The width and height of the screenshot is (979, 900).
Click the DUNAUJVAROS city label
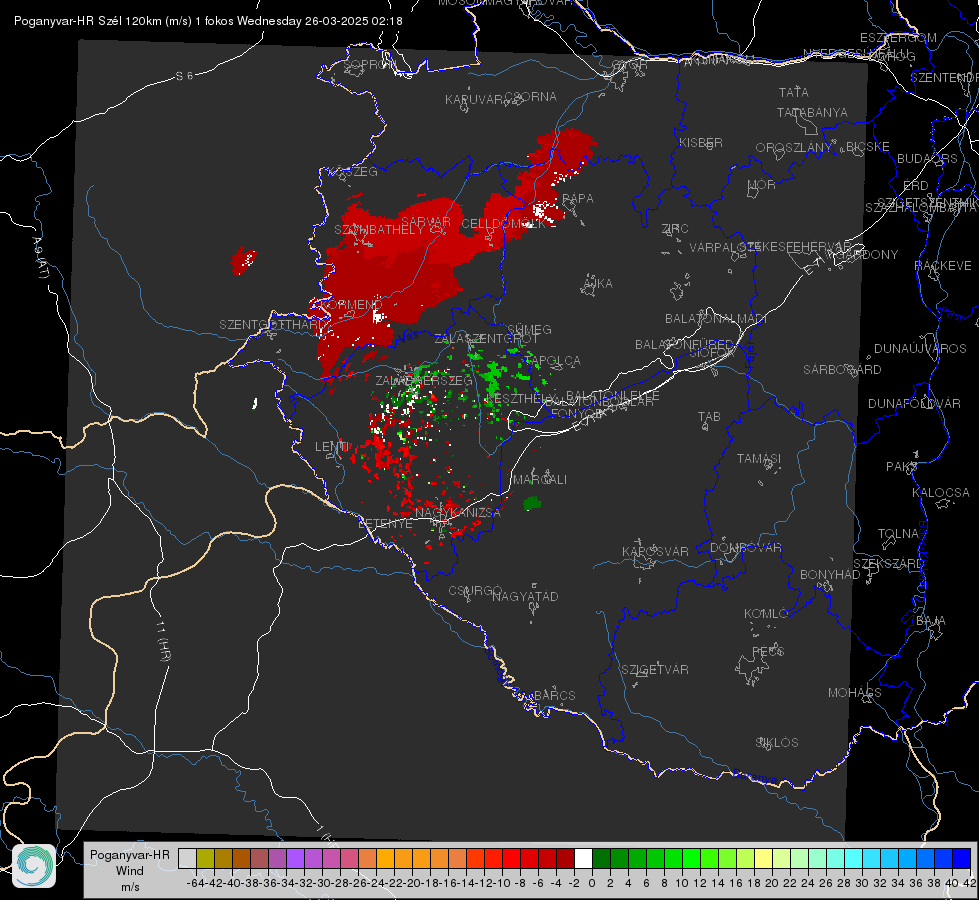point(920,348)
